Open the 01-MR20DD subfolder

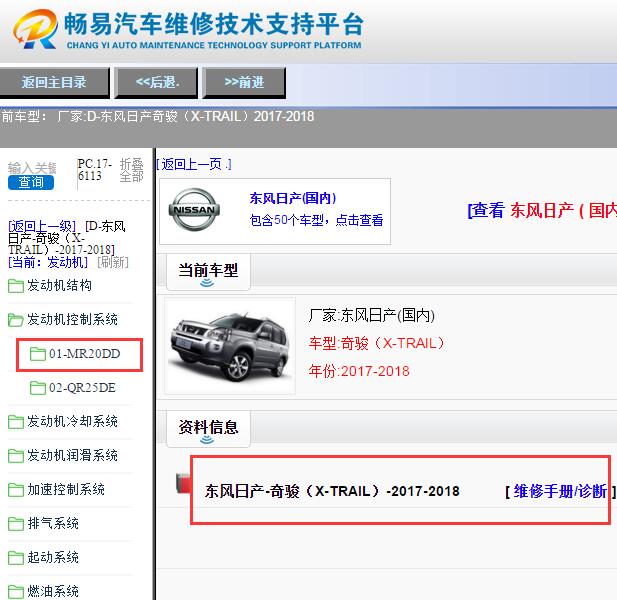coord(84,354)
